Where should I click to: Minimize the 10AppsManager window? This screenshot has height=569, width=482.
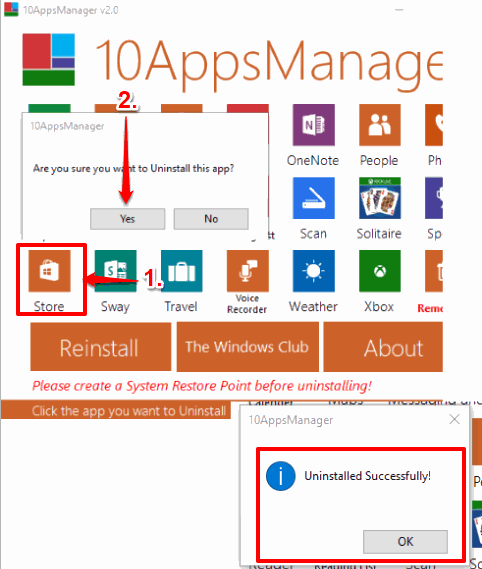tap(399, 10)
